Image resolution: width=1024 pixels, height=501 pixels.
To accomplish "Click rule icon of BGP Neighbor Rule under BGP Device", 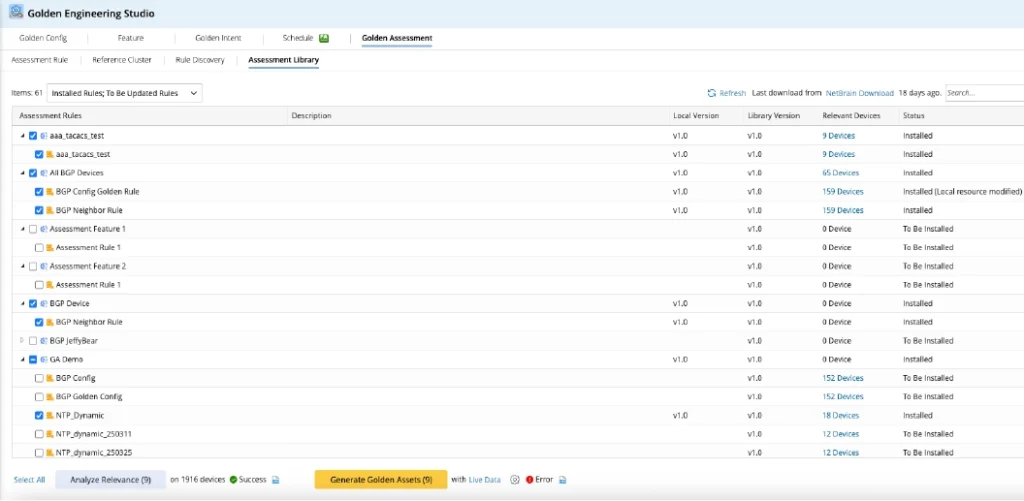I will tap(50, 322).
